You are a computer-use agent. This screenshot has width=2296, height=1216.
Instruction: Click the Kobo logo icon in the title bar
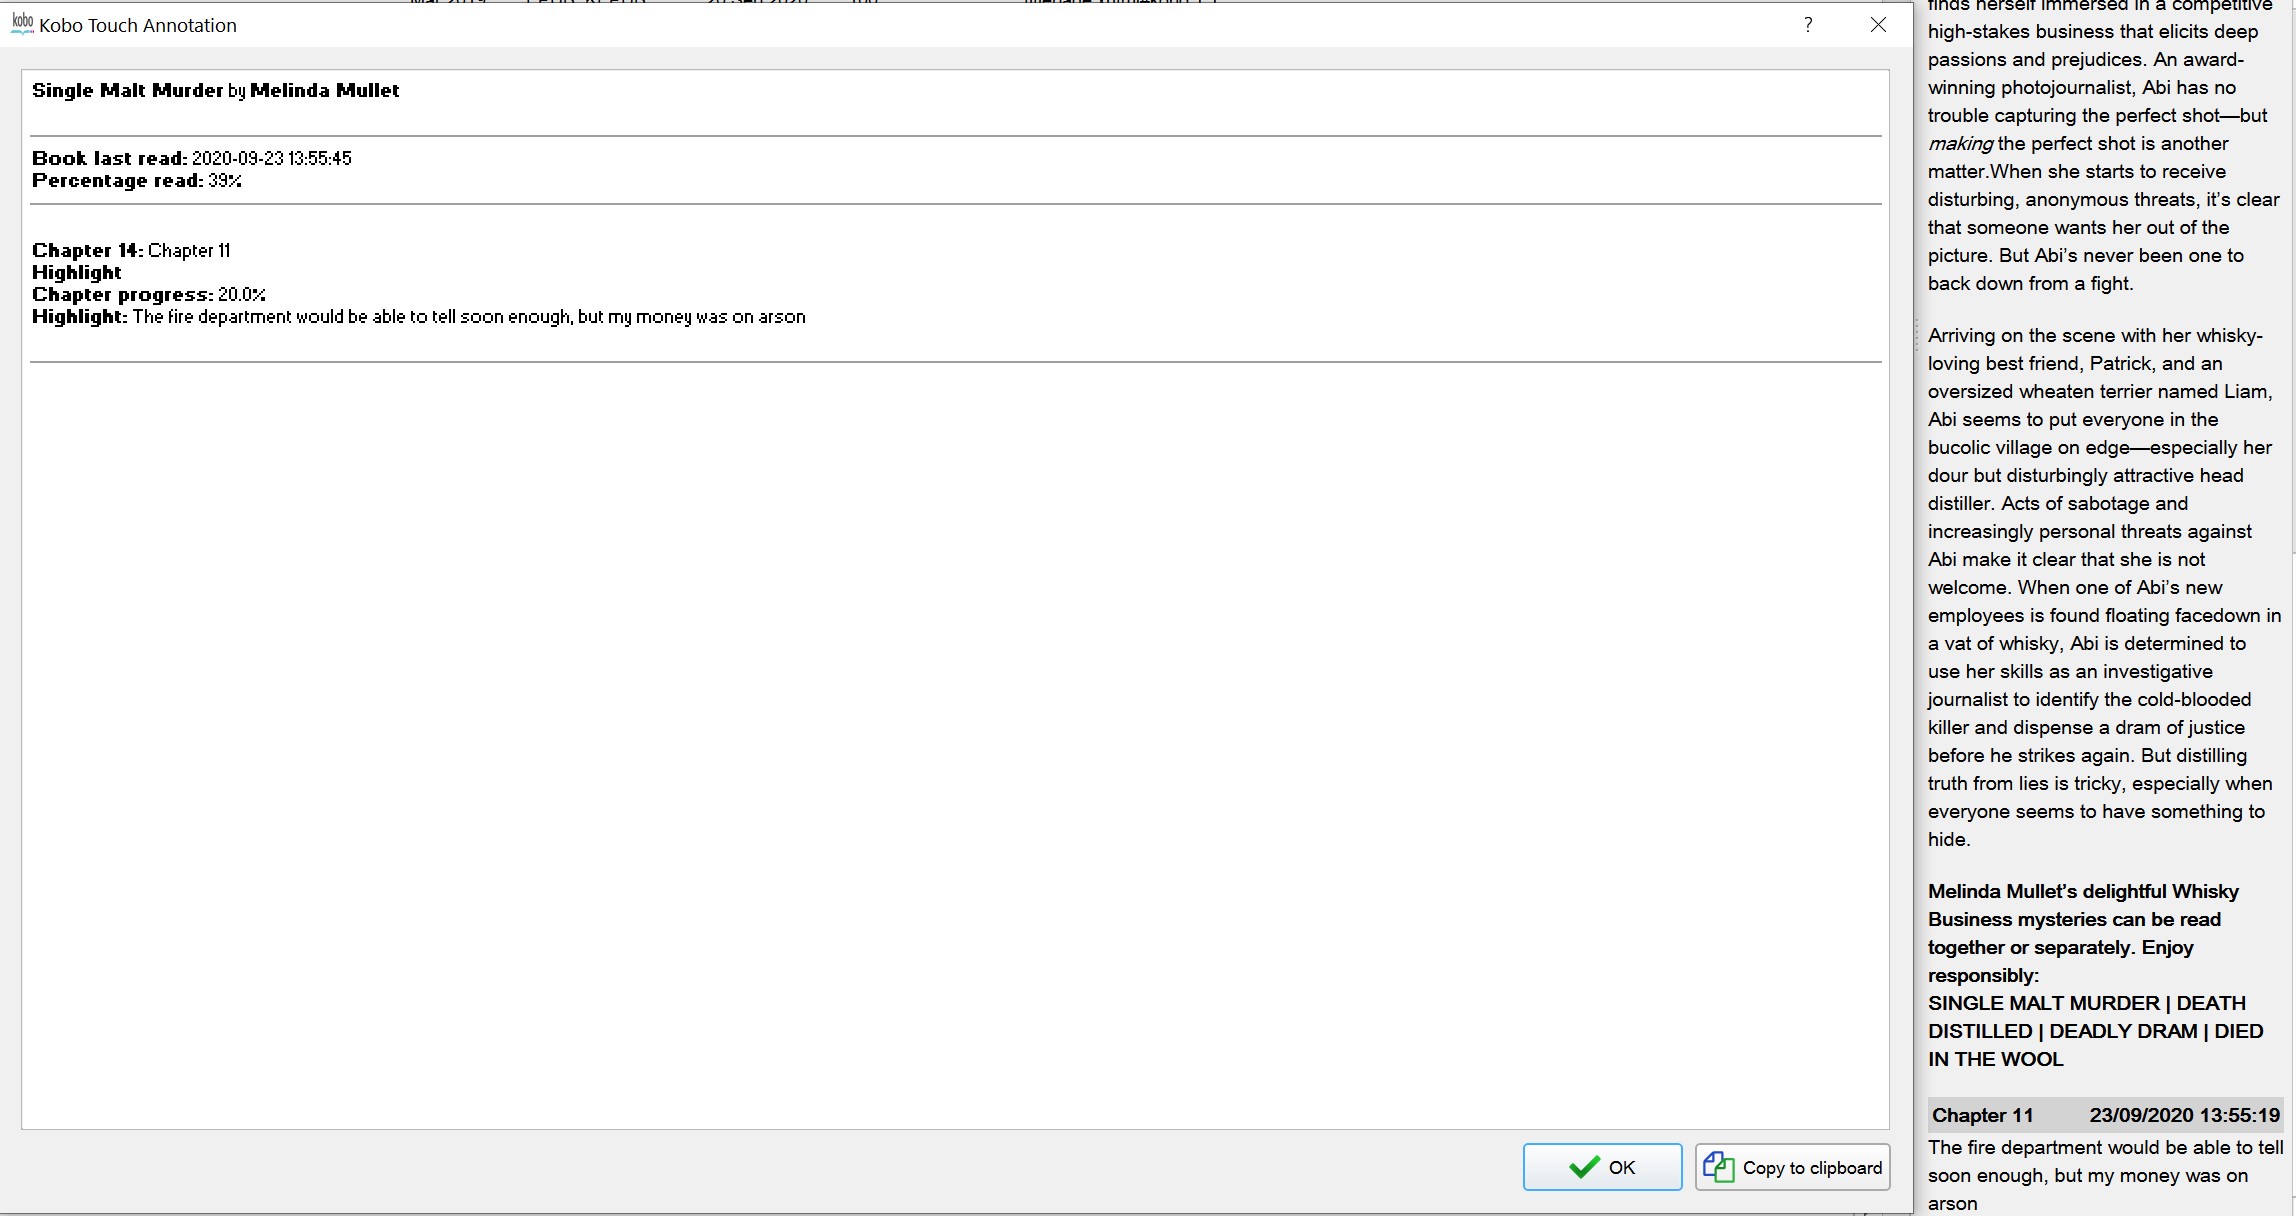22,24
